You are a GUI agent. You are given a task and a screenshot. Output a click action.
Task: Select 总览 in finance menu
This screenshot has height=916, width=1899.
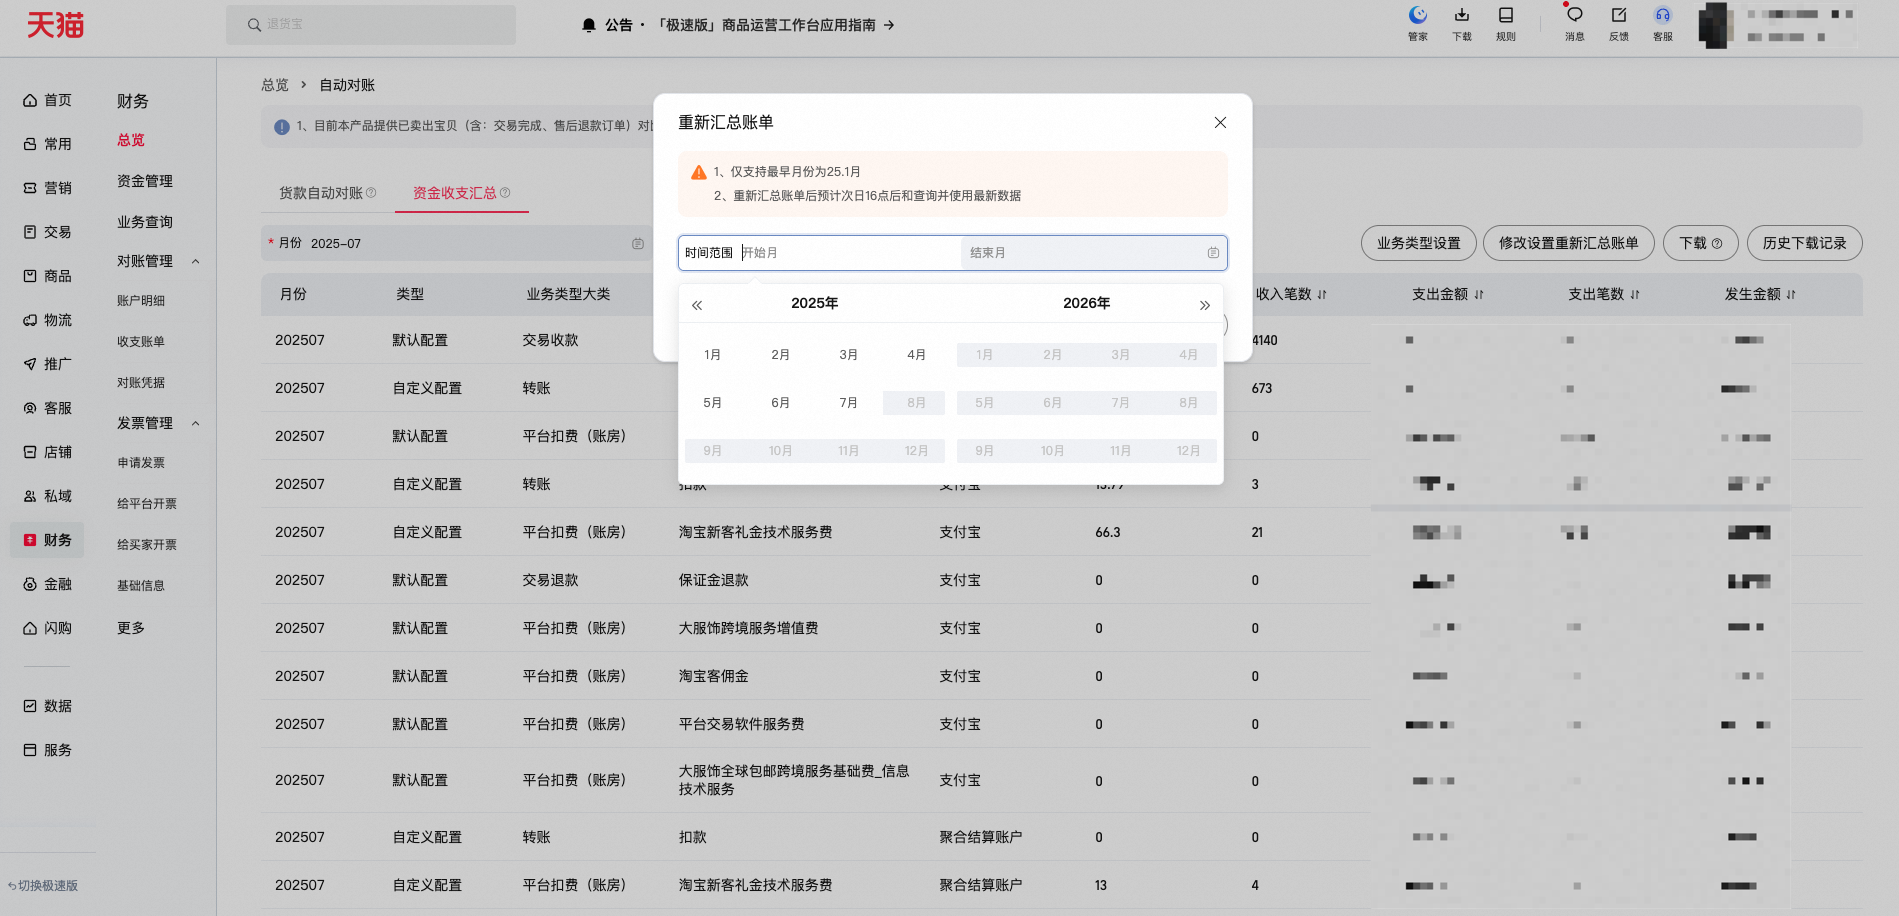click(131, 140)
